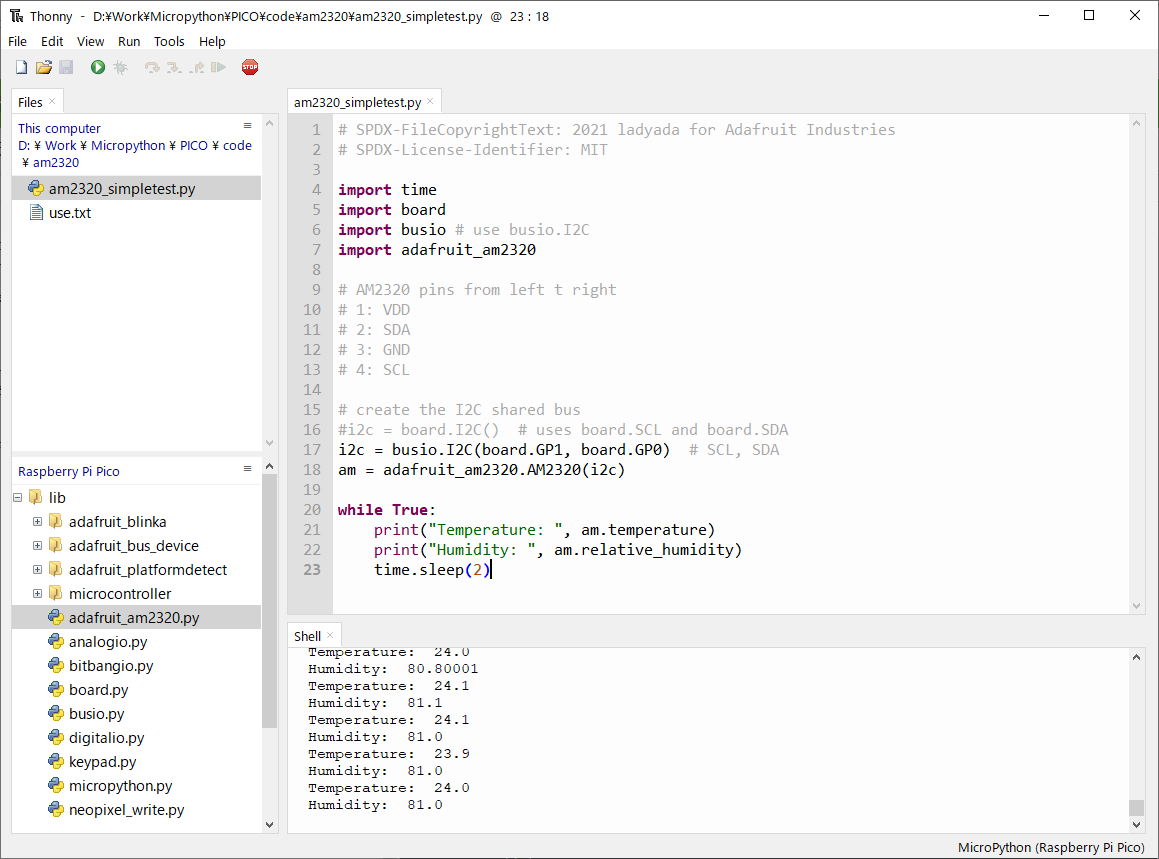Expand the adafruit_blinka folder
The image size is (1159, 859).
pyautogui.click(x=37, y=521)
